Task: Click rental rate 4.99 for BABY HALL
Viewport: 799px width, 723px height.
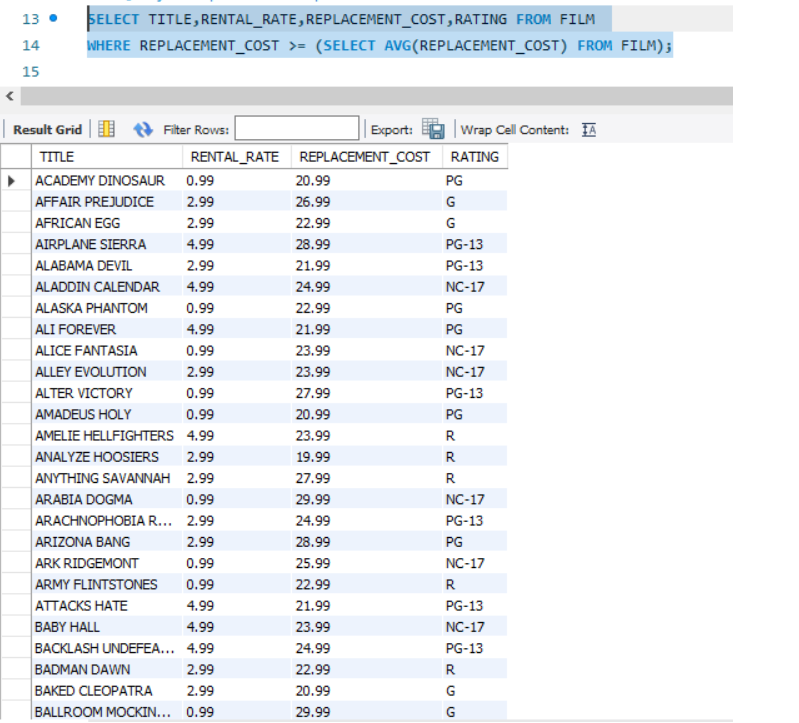Action: [x=236, y=627]
